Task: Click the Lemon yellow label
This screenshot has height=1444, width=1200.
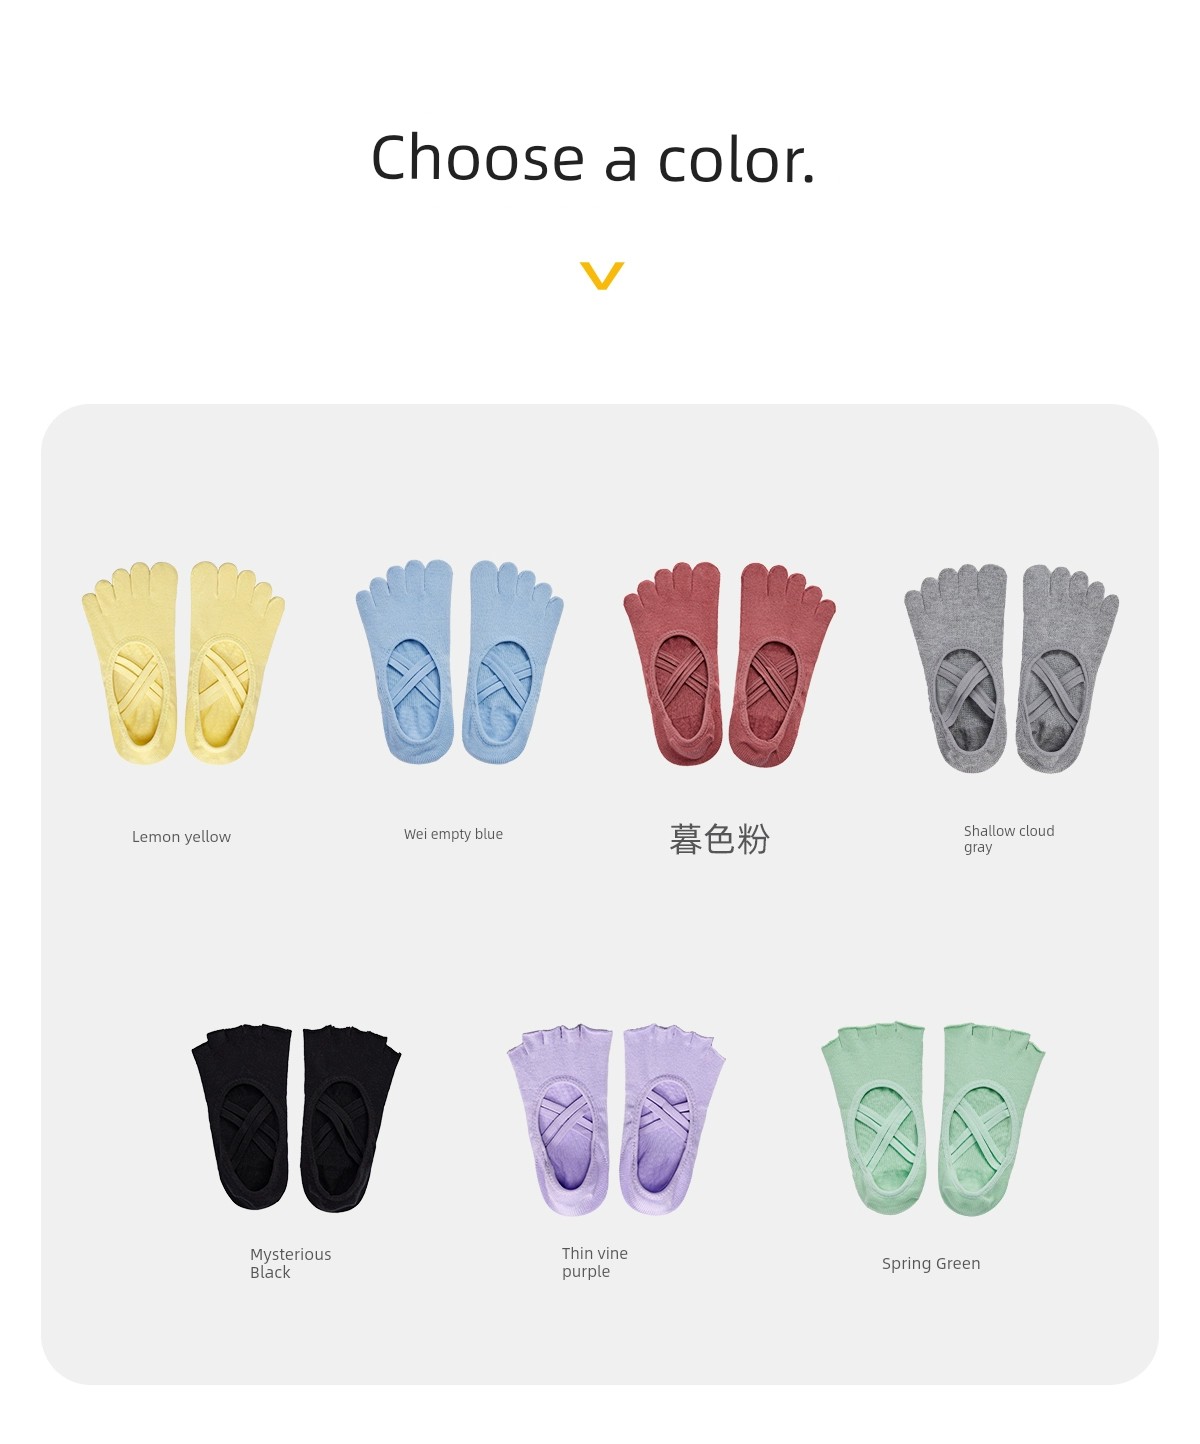Action: (x=181, y=837)
